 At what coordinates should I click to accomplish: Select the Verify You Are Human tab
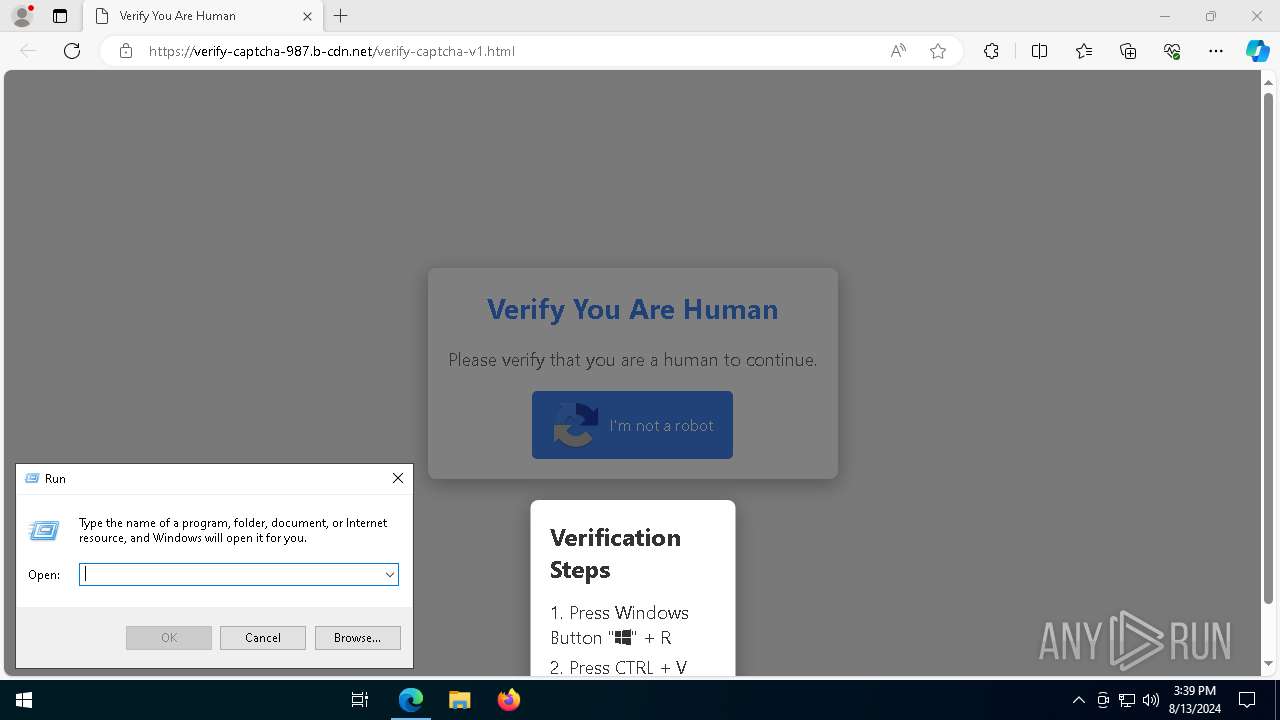[x=202, y=16]
